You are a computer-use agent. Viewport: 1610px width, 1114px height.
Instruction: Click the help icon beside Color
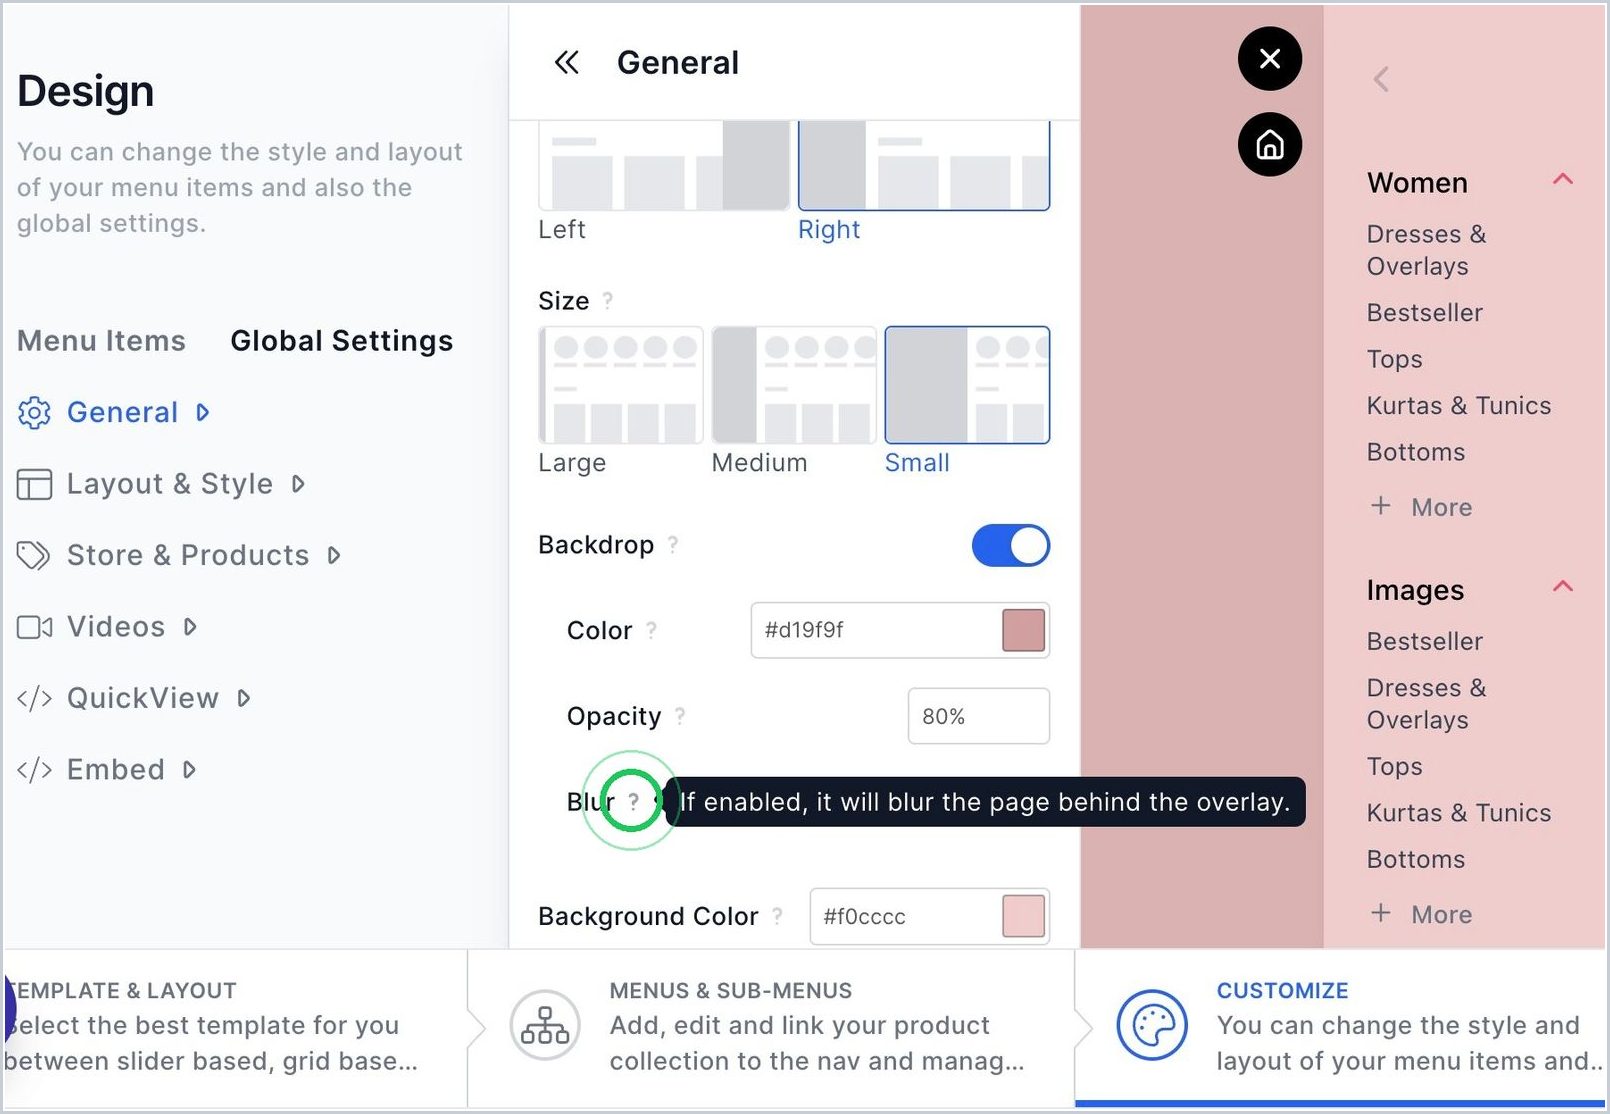(652, 630)
